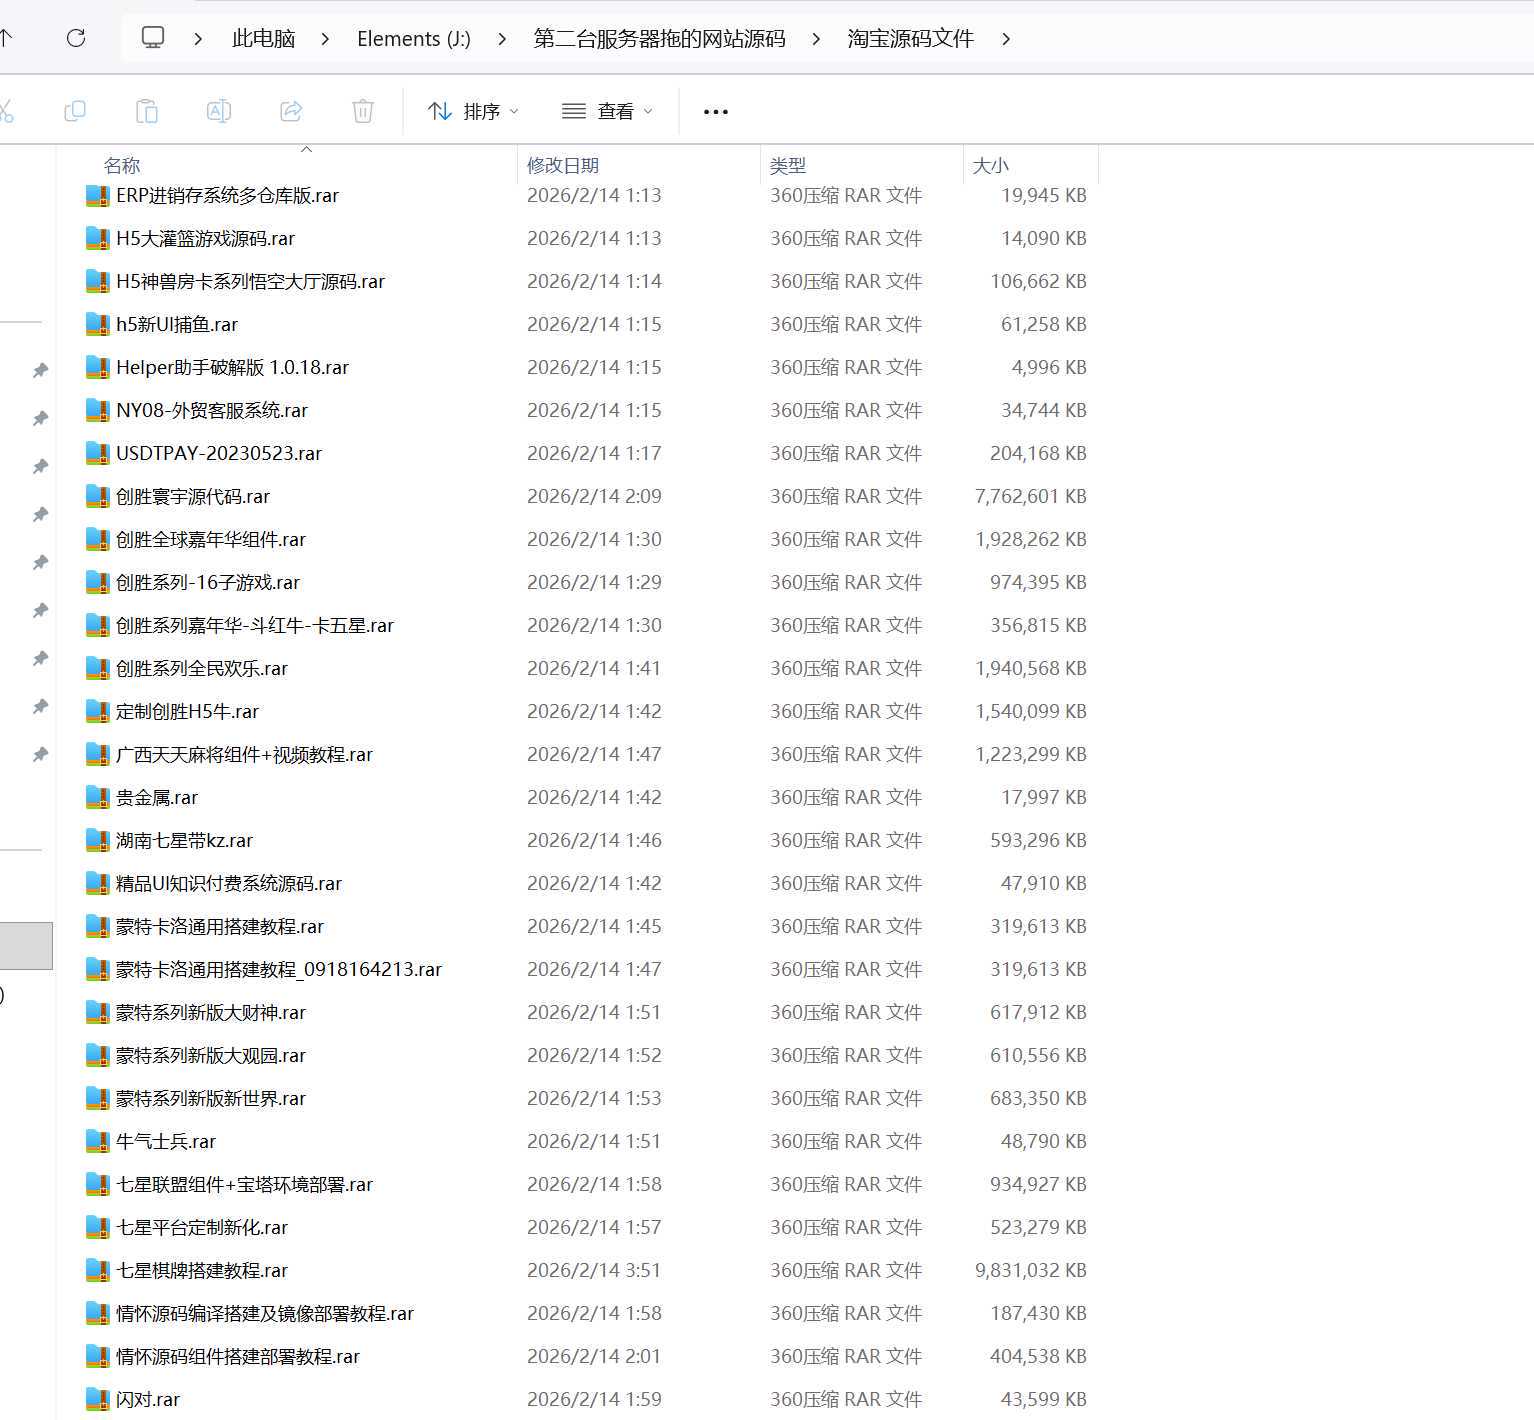Click the RAR icon of 蒙特系列新版大财神.rar

[x=97, y=1012]
